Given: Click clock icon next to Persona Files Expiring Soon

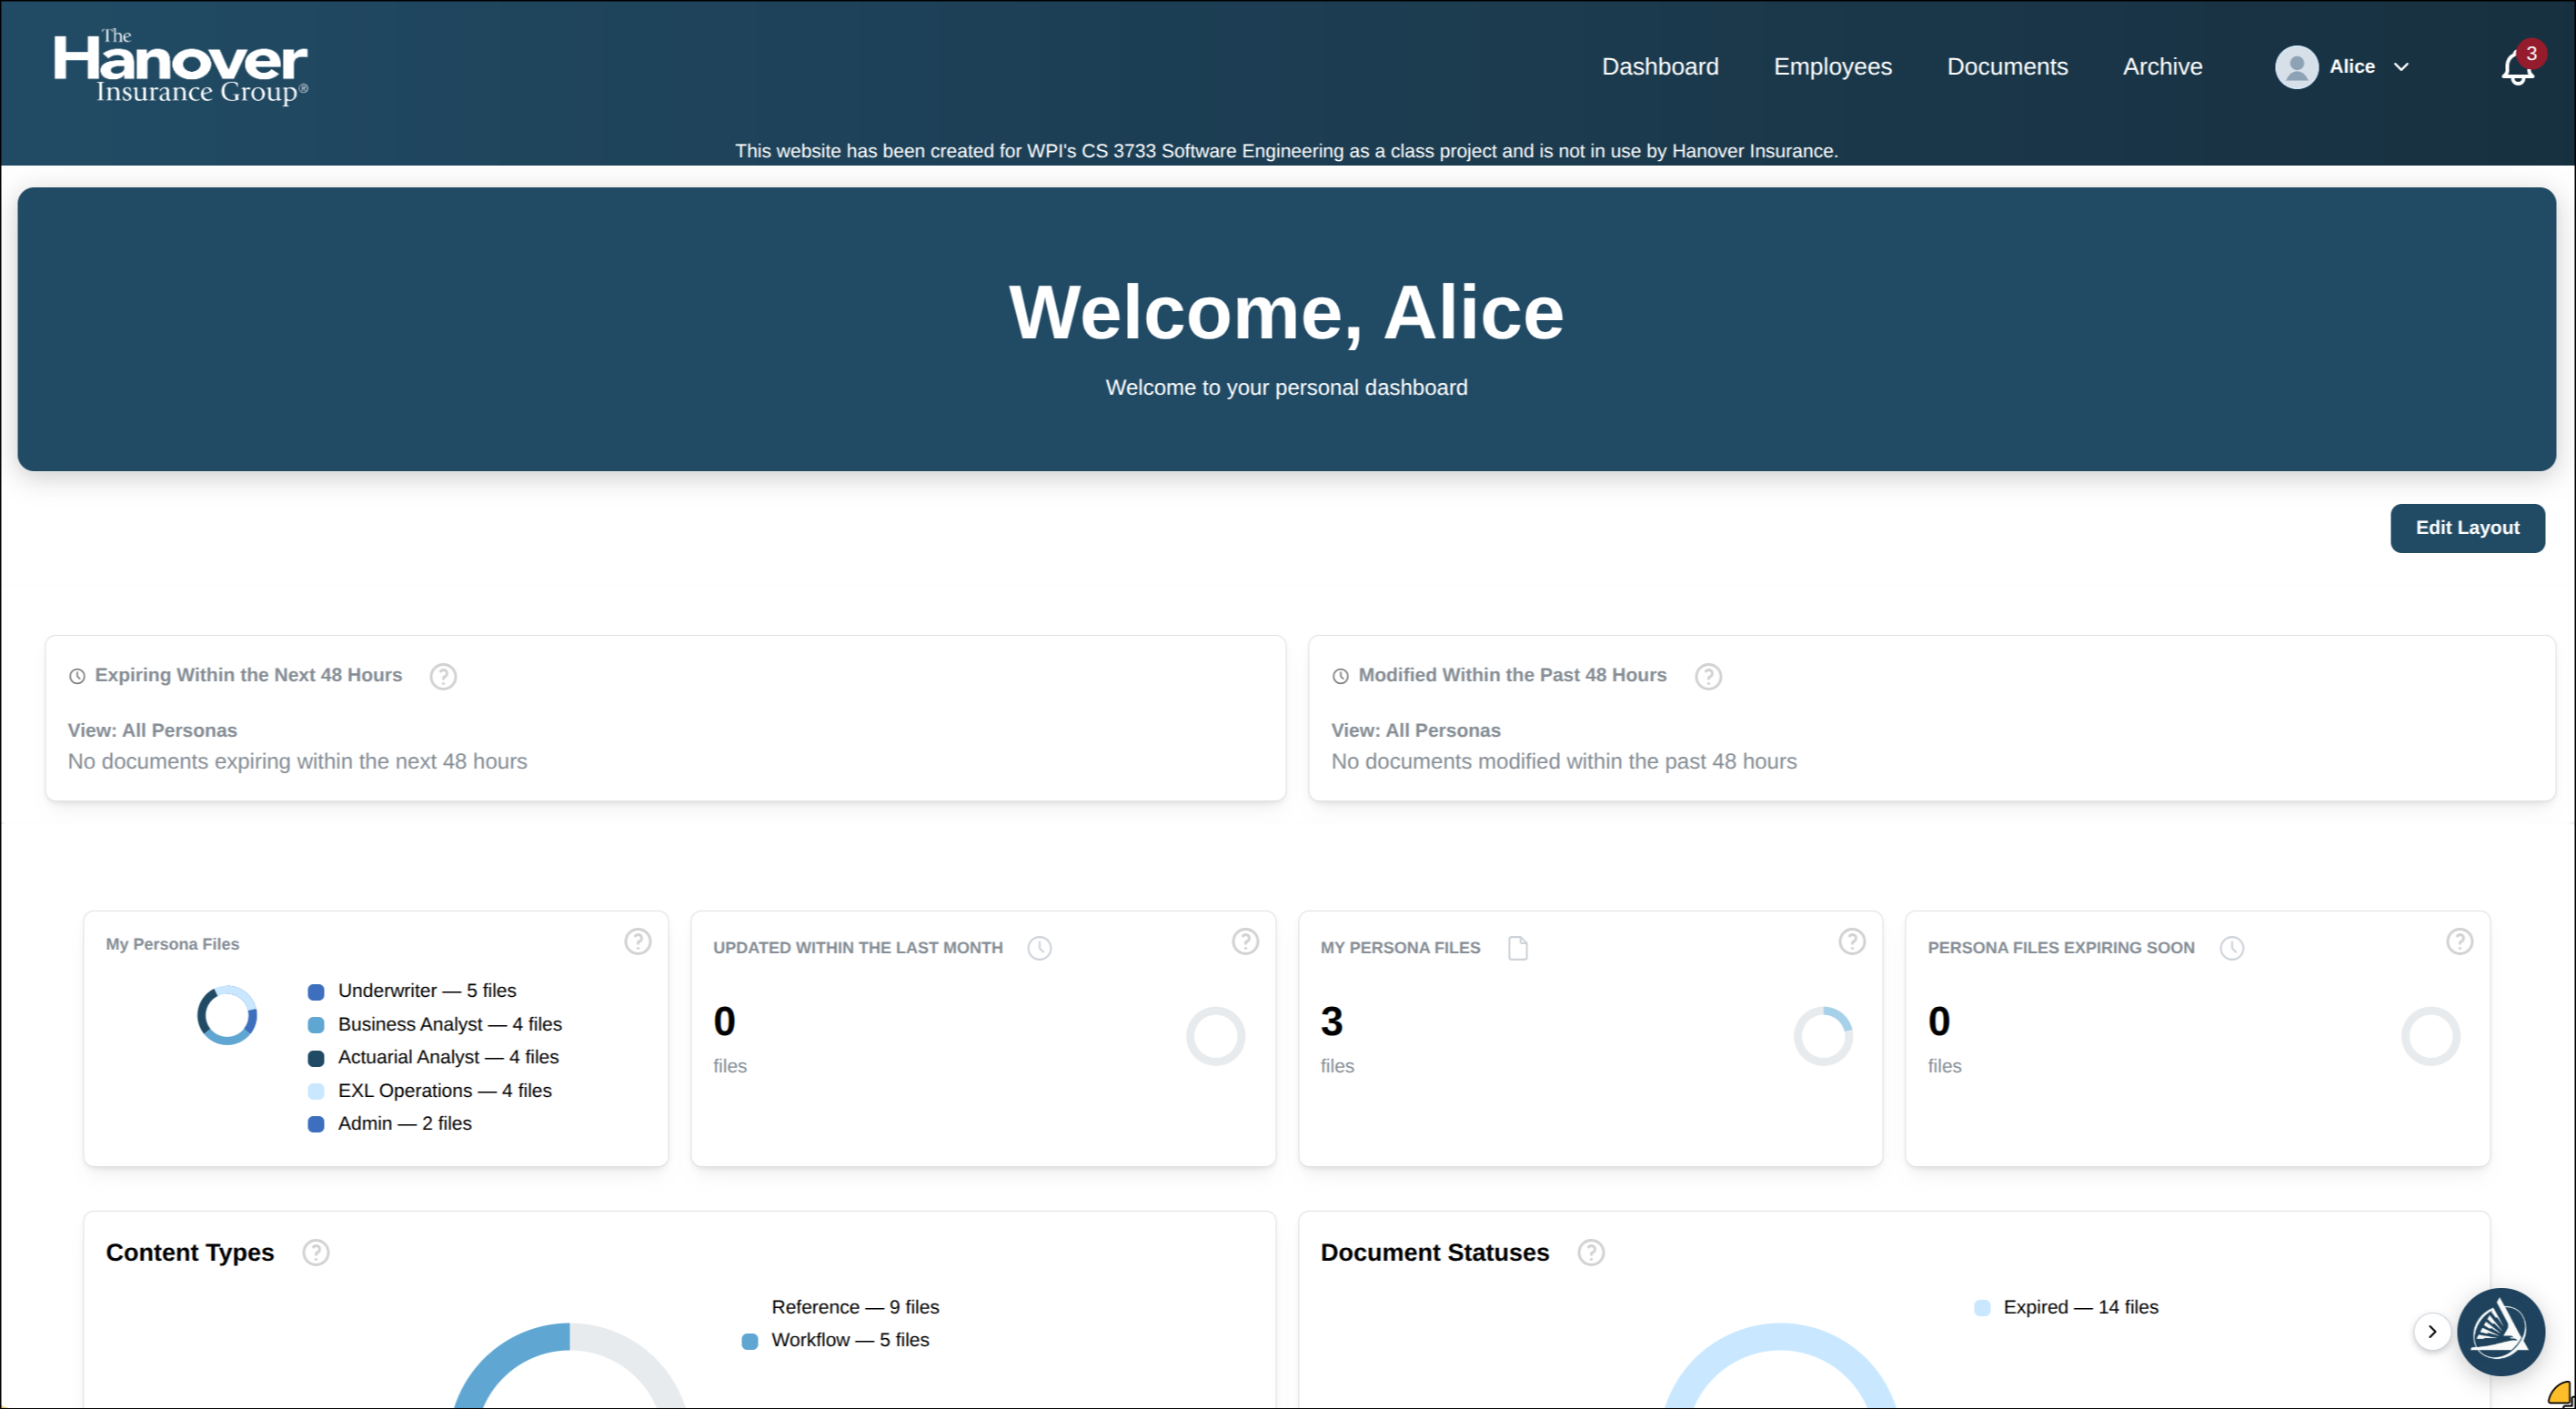Looking at the screenshot, I should (2231, 948).
